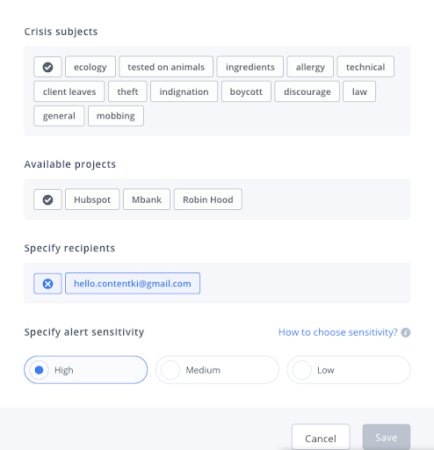This screenshot has width=434, height=450.
Task: Choose Low alert sensitivity
Action: [x=348, y=370]
